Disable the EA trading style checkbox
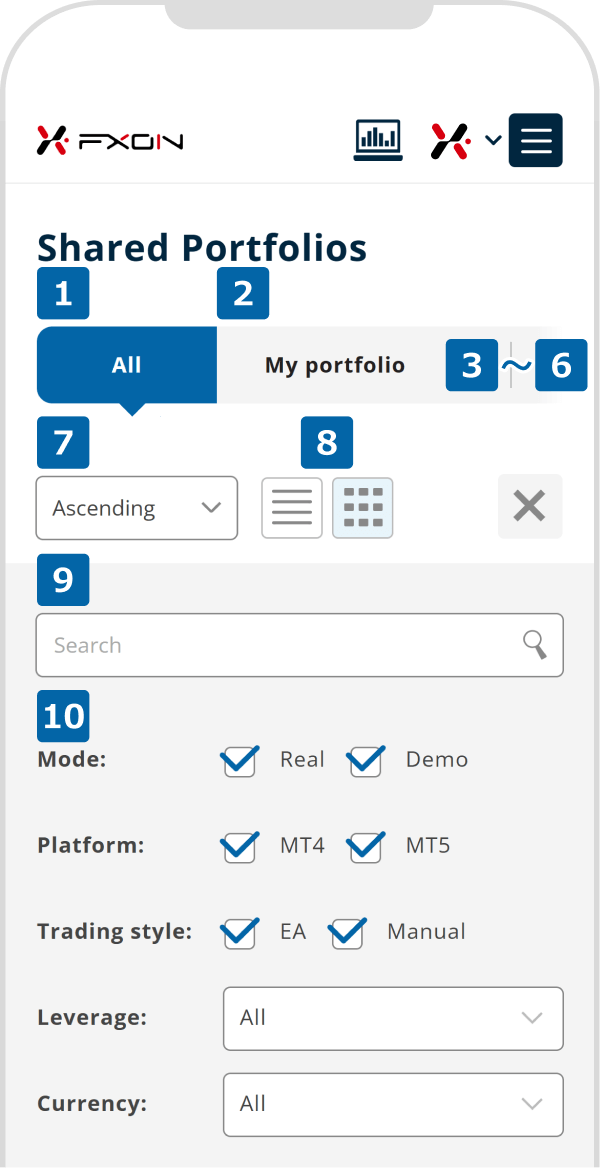This screenshot has height=1168, width=600. 239,933
